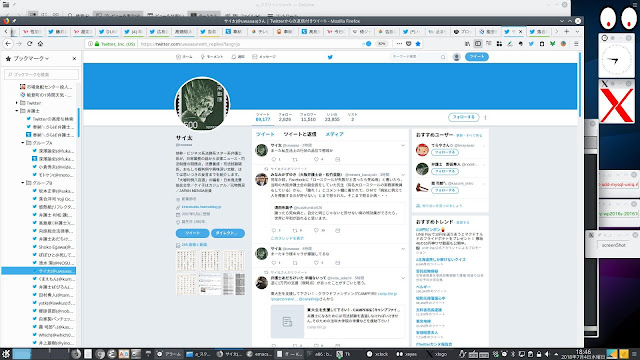Click the フォローする button on profile header
Image resolution: width=640 pixels, height=360 pixels.
pyautogui.click(x=463, y=117)
